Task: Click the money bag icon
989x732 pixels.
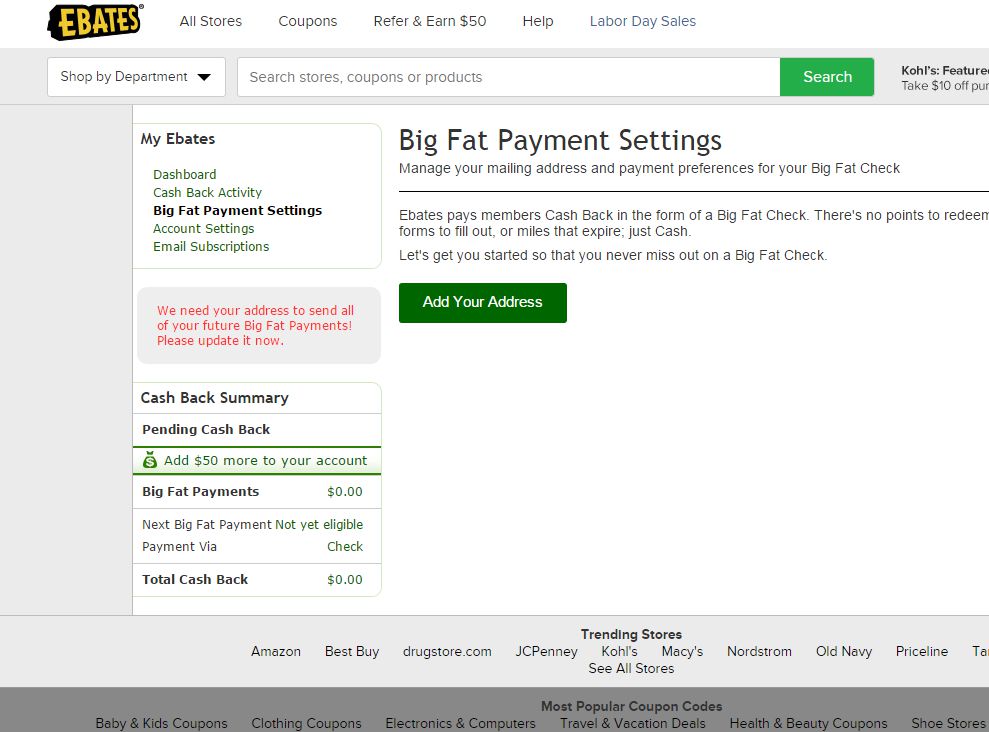Action: (149, 460)
